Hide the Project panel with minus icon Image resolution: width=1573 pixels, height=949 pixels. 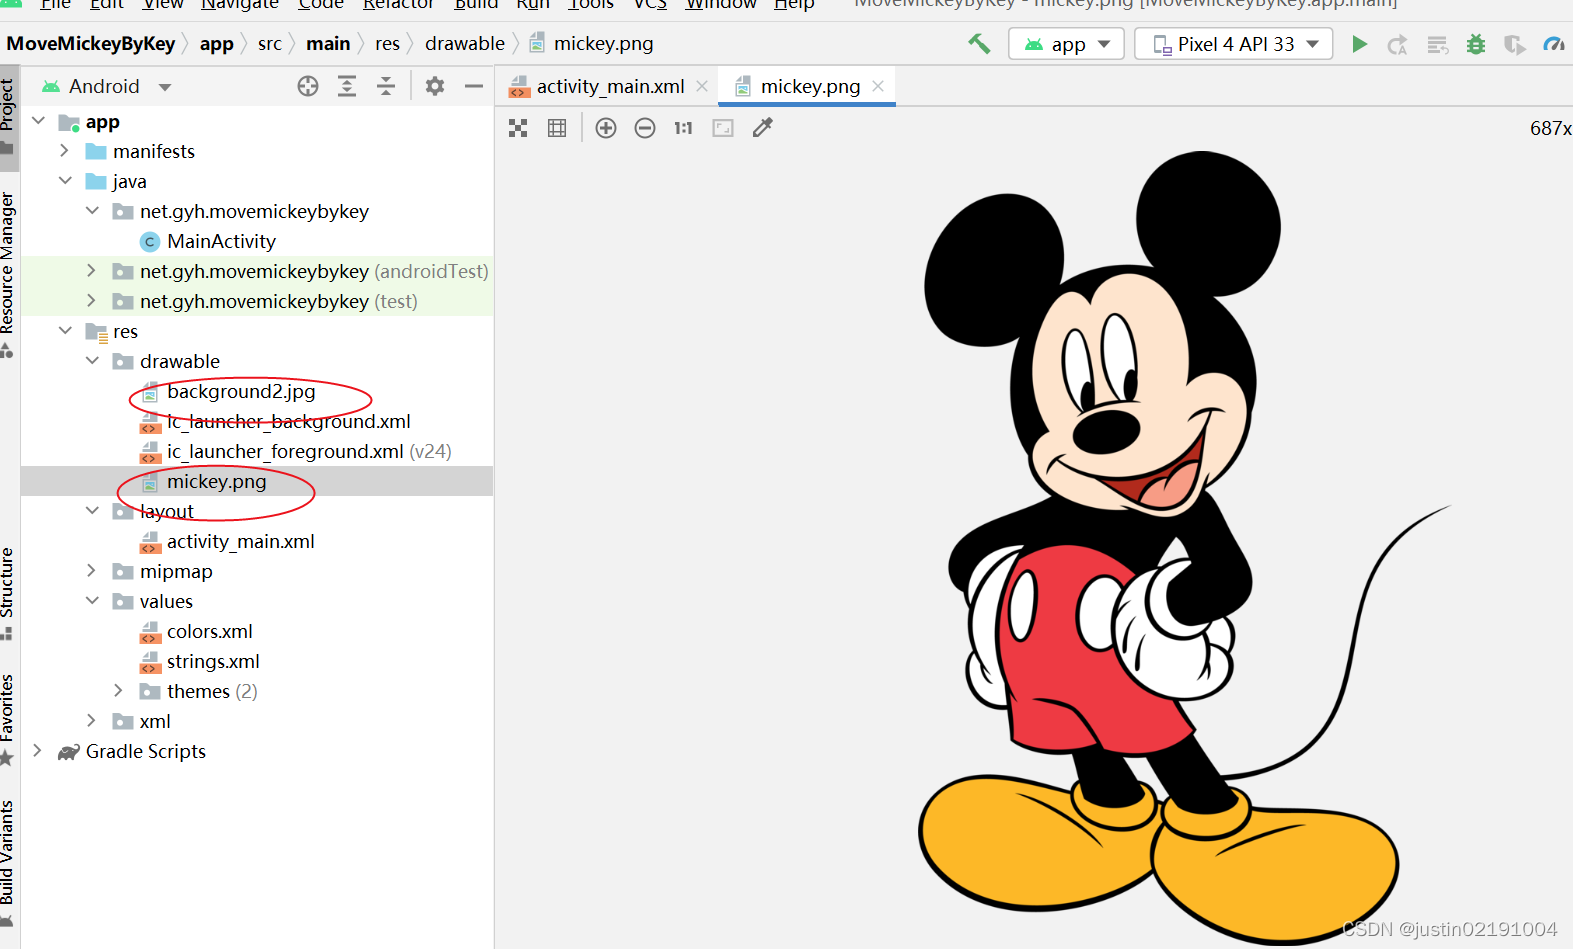(474, 86)
